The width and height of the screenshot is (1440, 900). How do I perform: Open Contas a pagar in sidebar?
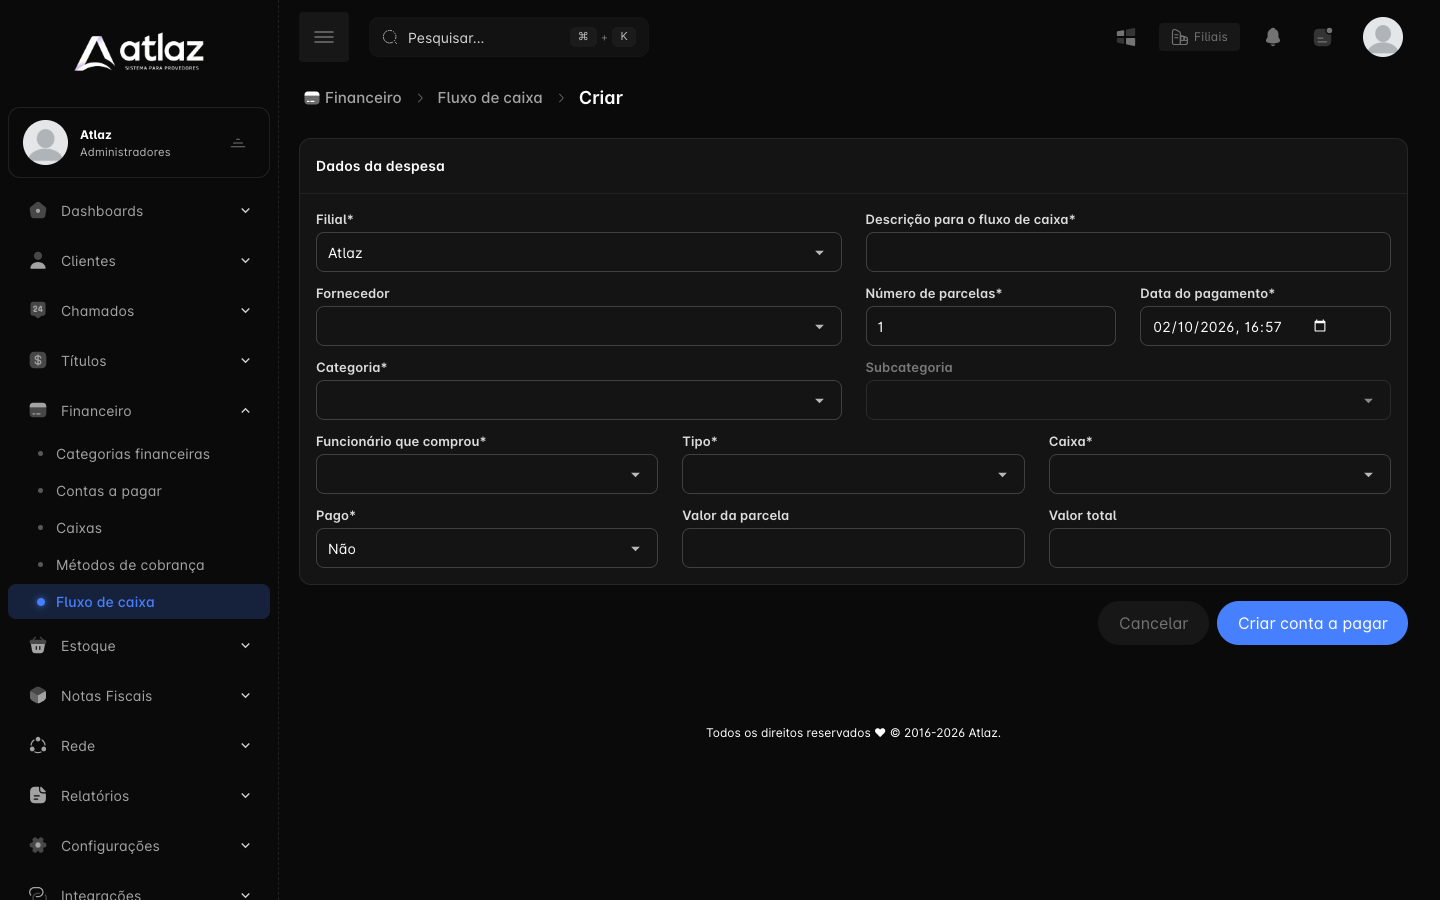click(109, 491)
